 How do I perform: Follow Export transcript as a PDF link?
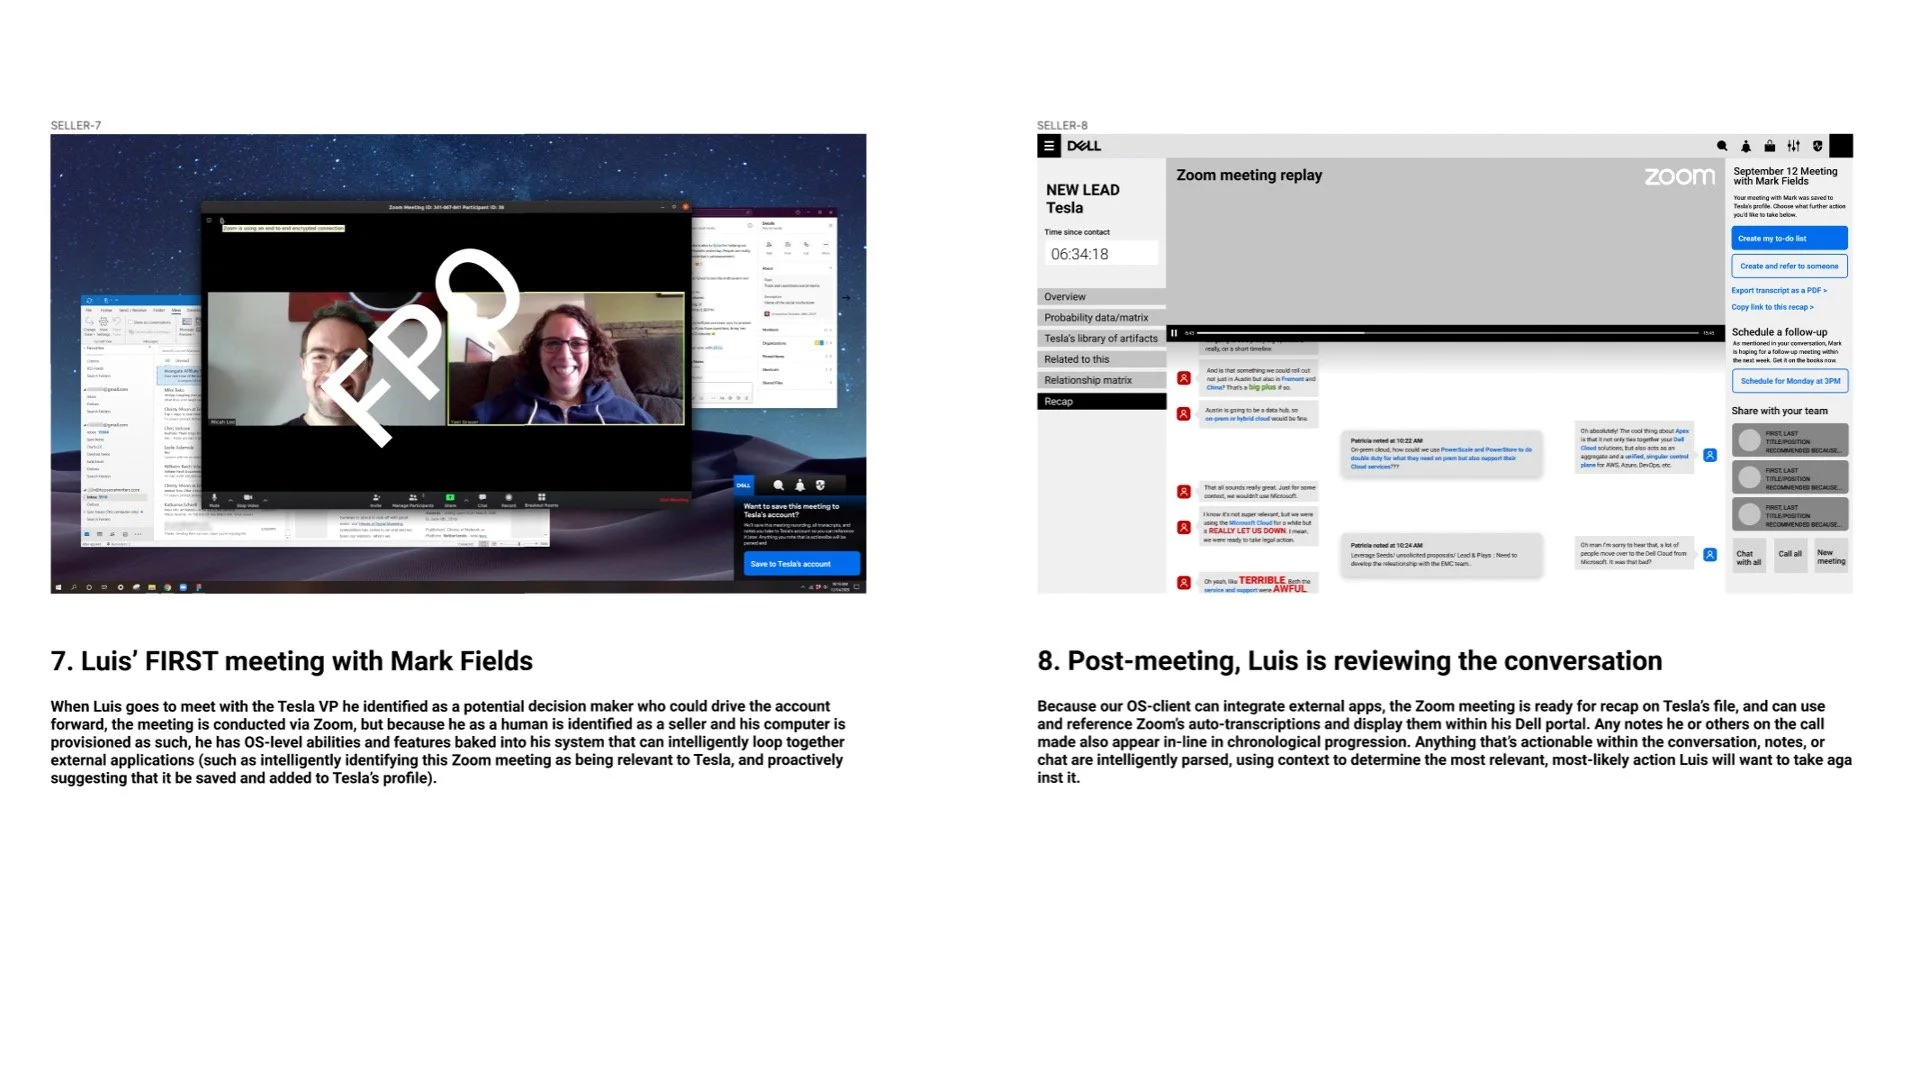point(1779,291)
